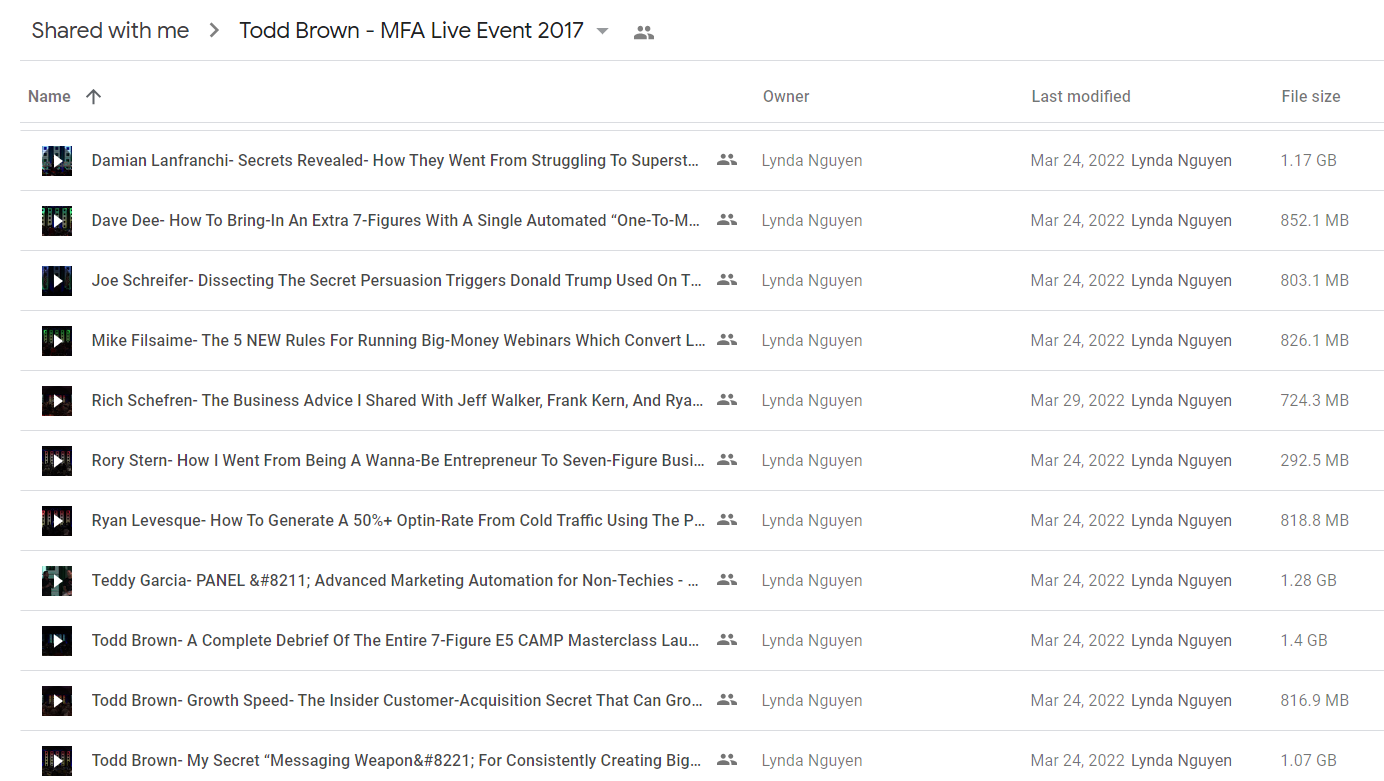Click Mar 24, 2022 date on Teddy Garcia row

point(1078,580)
